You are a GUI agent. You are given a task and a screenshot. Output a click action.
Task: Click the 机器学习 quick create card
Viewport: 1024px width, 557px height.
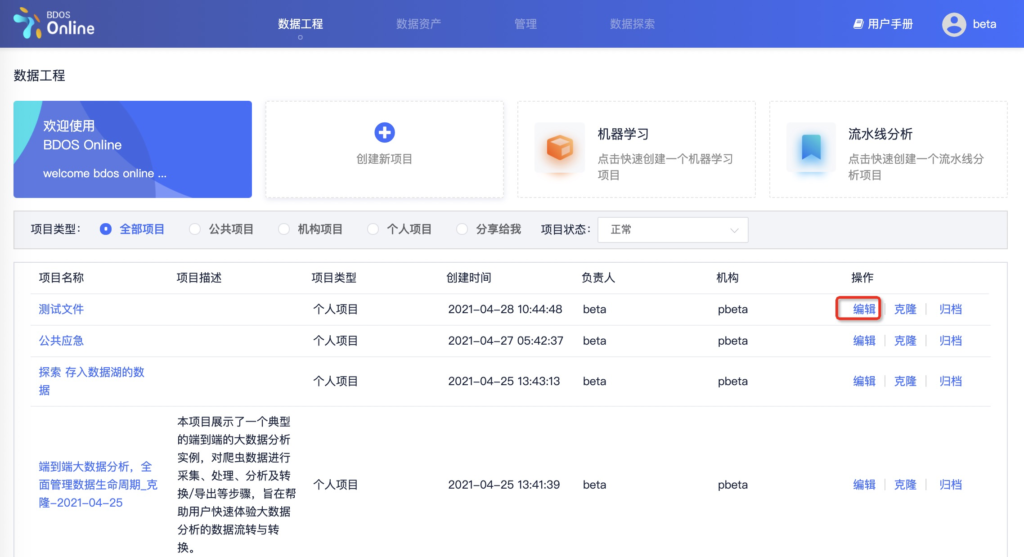636,149
